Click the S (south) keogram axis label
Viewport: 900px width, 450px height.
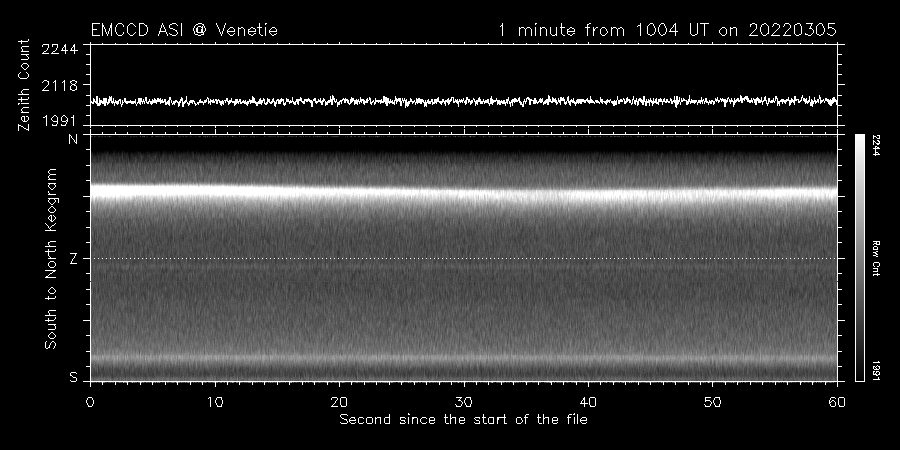73,377
